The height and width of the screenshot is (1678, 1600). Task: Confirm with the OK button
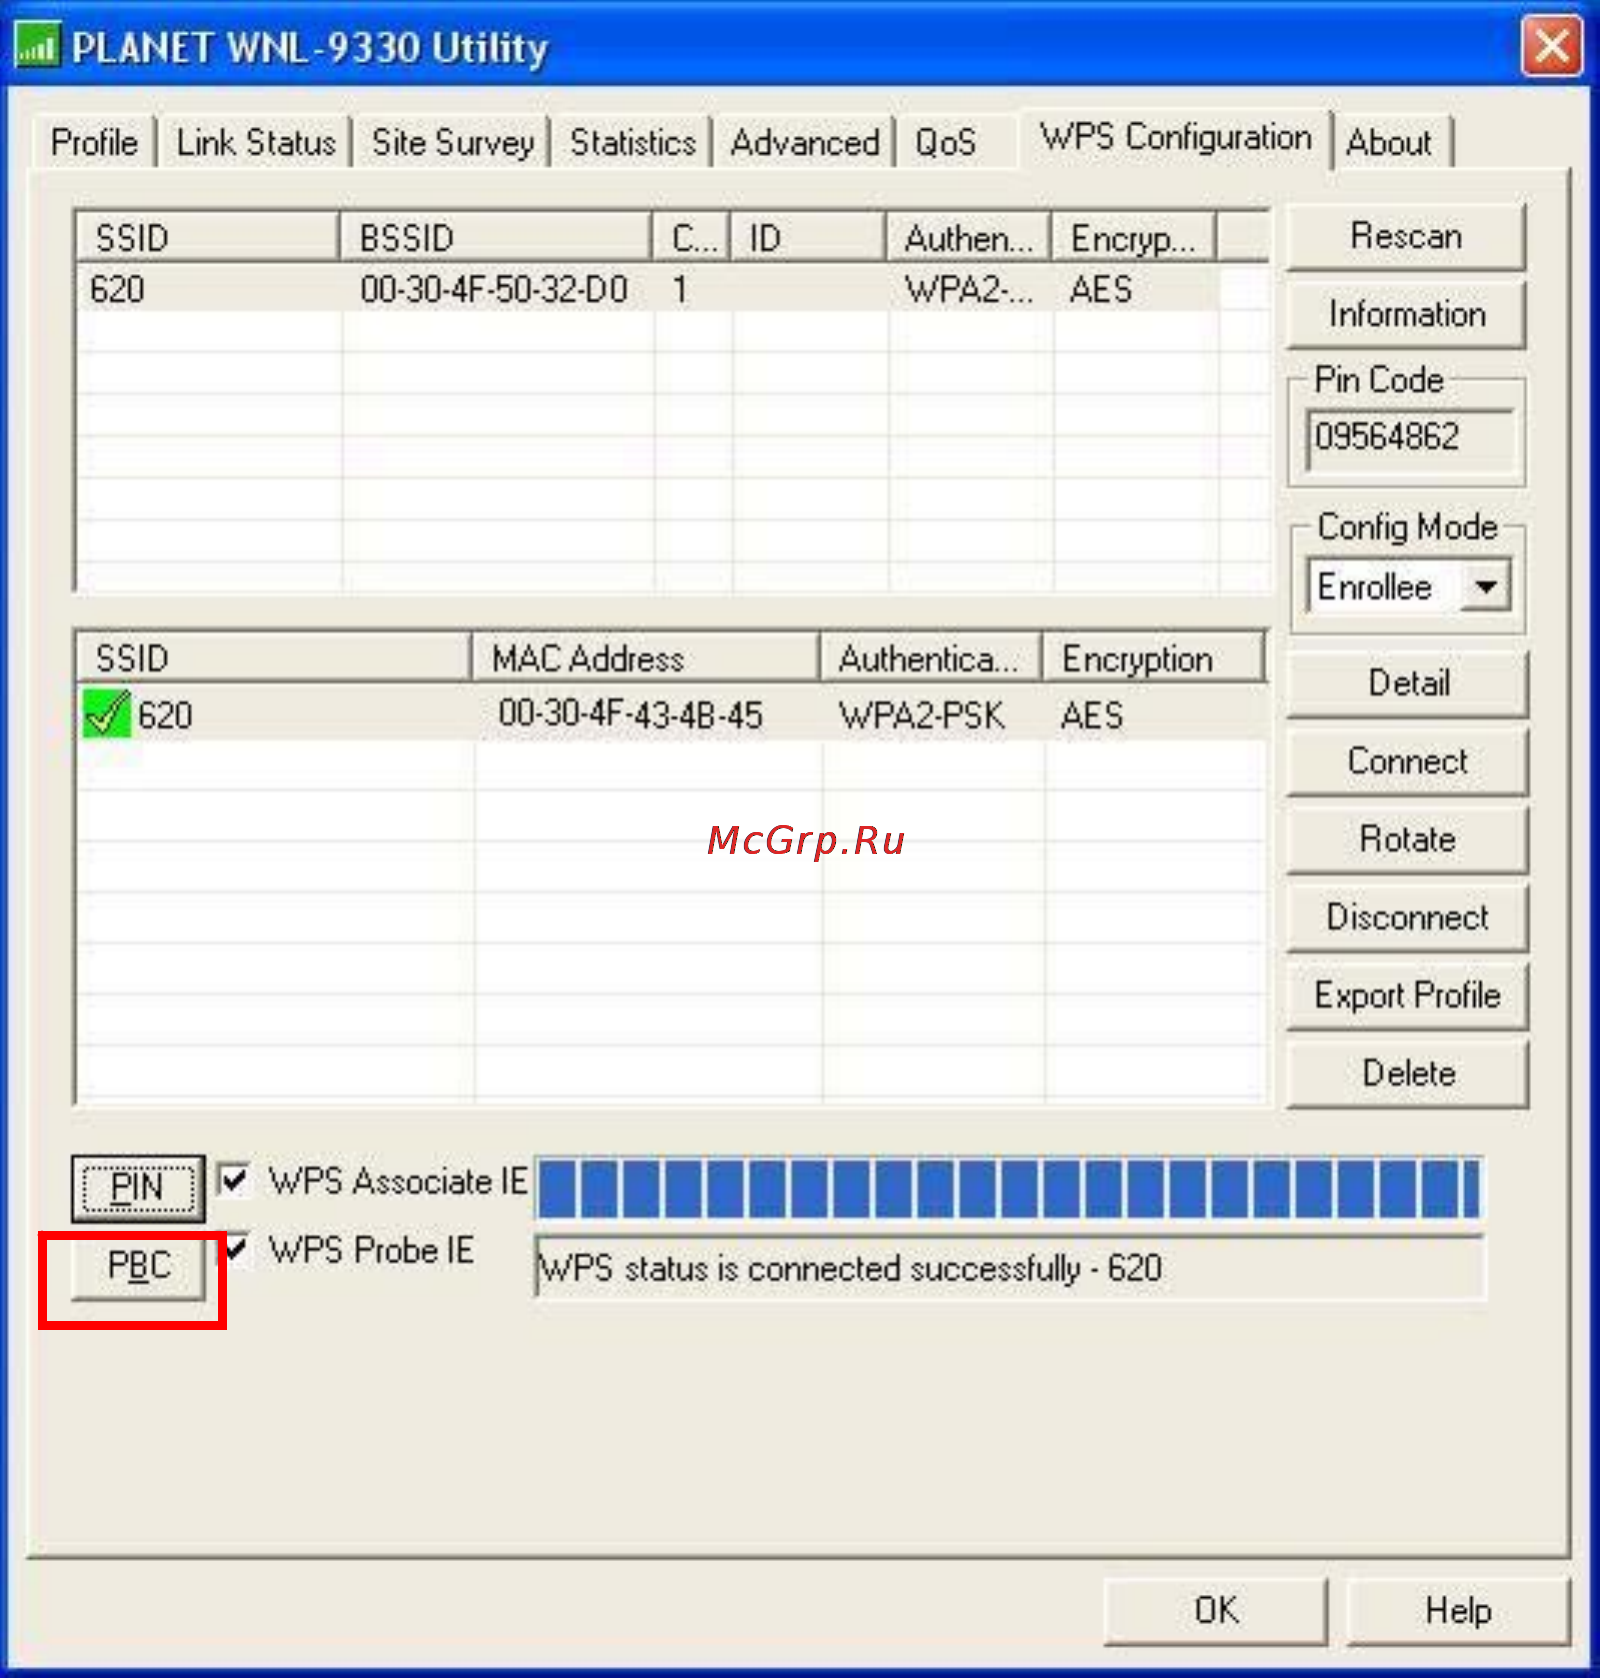[1216, 1611]
